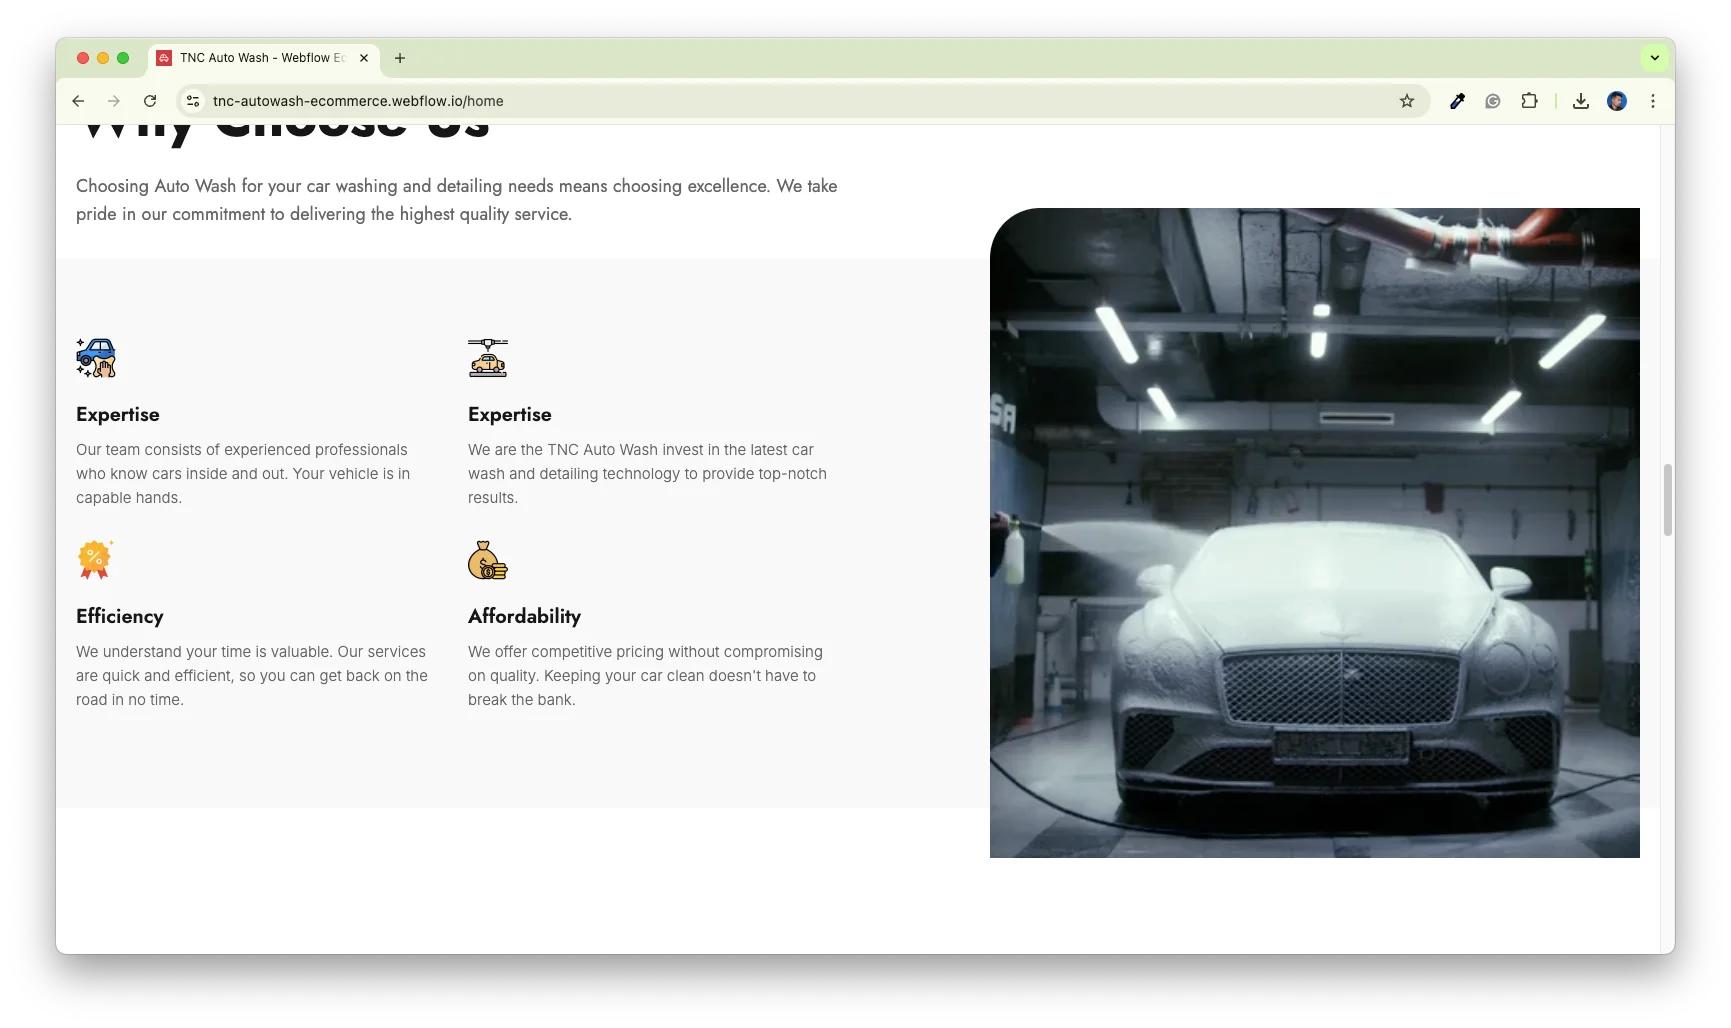Expand the tab search dropdown arrow

click(1655, 58)
